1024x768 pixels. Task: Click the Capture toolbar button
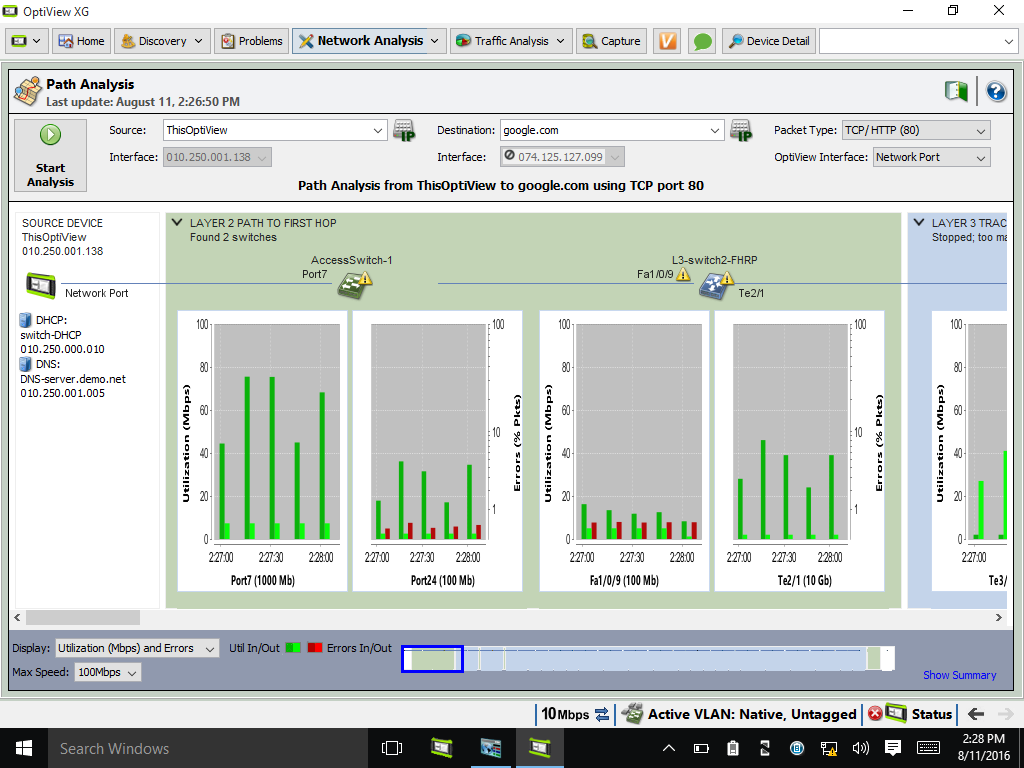[x=611, y=41]
